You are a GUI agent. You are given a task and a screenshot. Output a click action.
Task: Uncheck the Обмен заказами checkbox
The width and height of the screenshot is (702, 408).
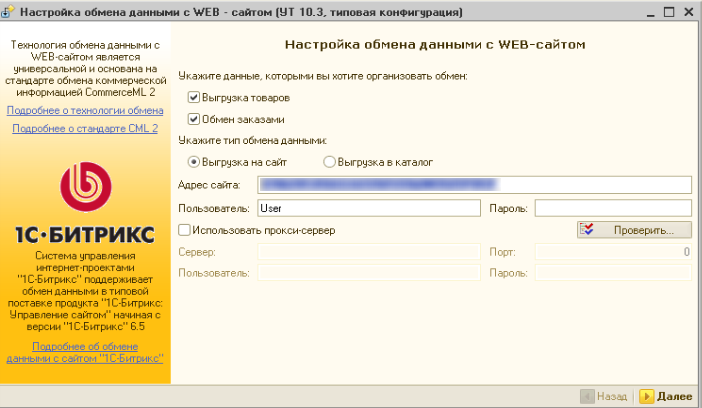(x=194, y=119)
